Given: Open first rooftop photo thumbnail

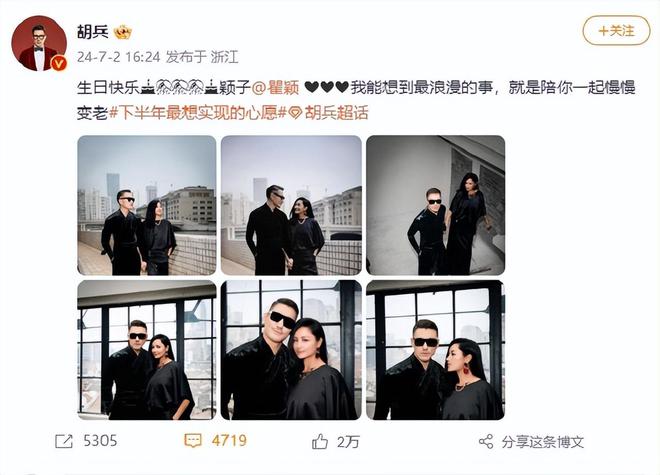Looking at the screenshot, I should coord(147,205).
